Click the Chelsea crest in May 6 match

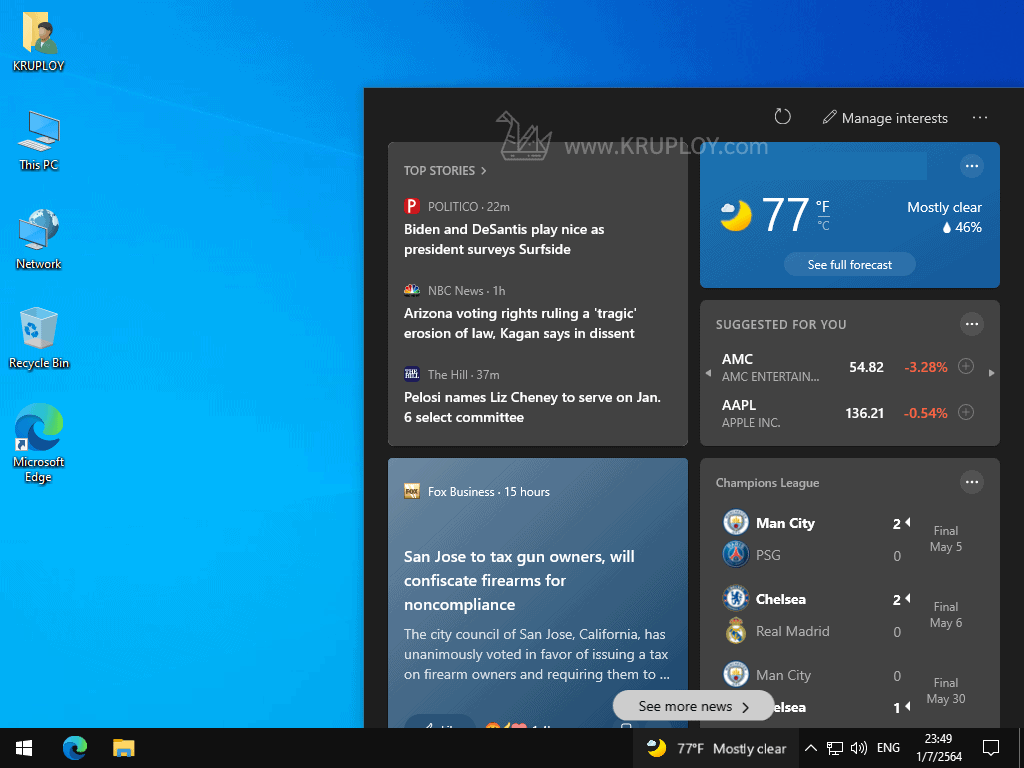pyautogui.click(x=736, y=598)
